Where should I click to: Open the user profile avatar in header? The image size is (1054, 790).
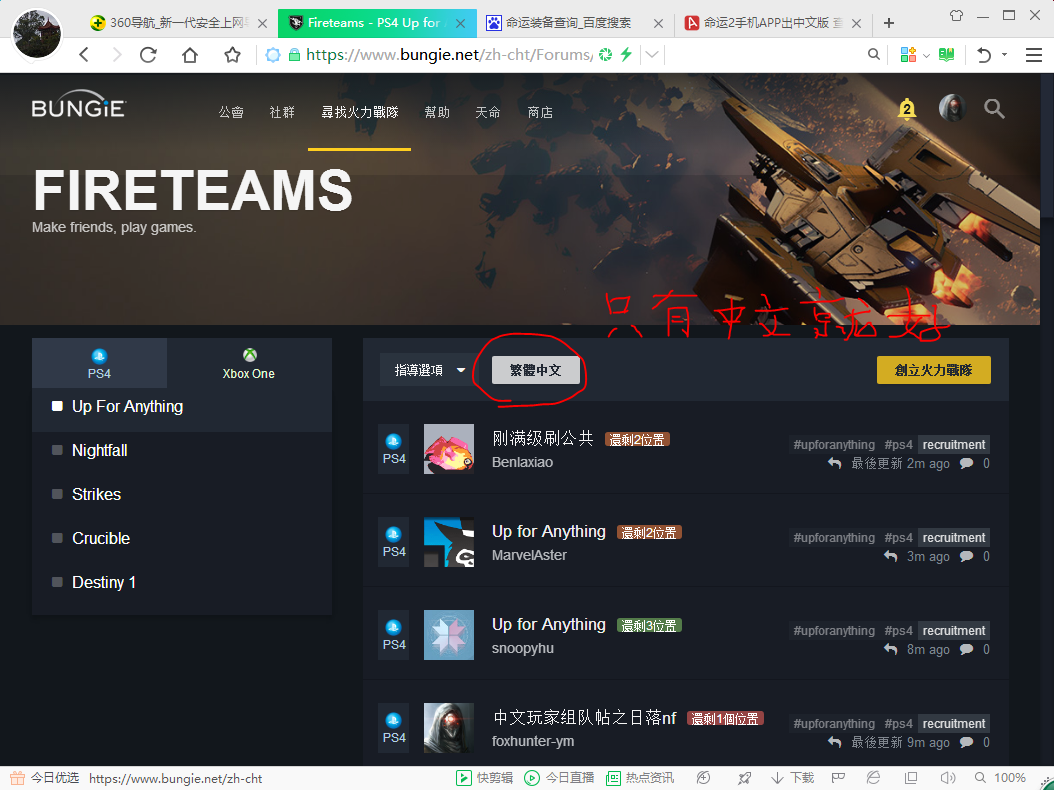951,108
